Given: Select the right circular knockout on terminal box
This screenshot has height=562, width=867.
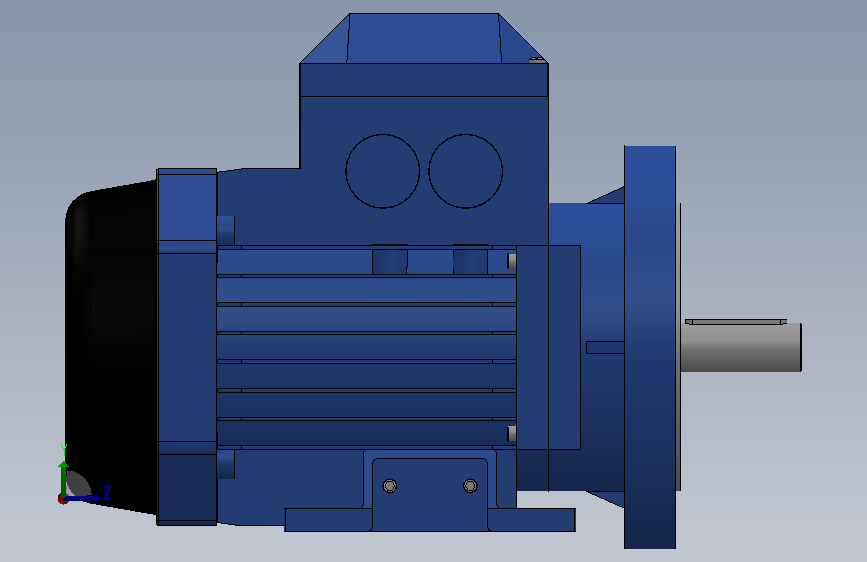Looking at the screenshot, I should [466, 171].
